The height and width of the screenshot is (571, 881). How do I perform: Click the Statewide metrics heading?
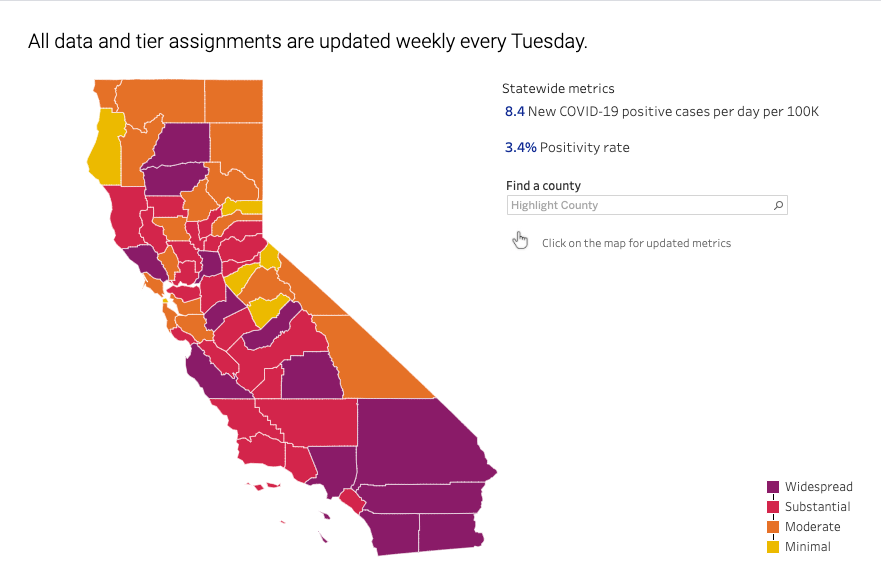560,89
